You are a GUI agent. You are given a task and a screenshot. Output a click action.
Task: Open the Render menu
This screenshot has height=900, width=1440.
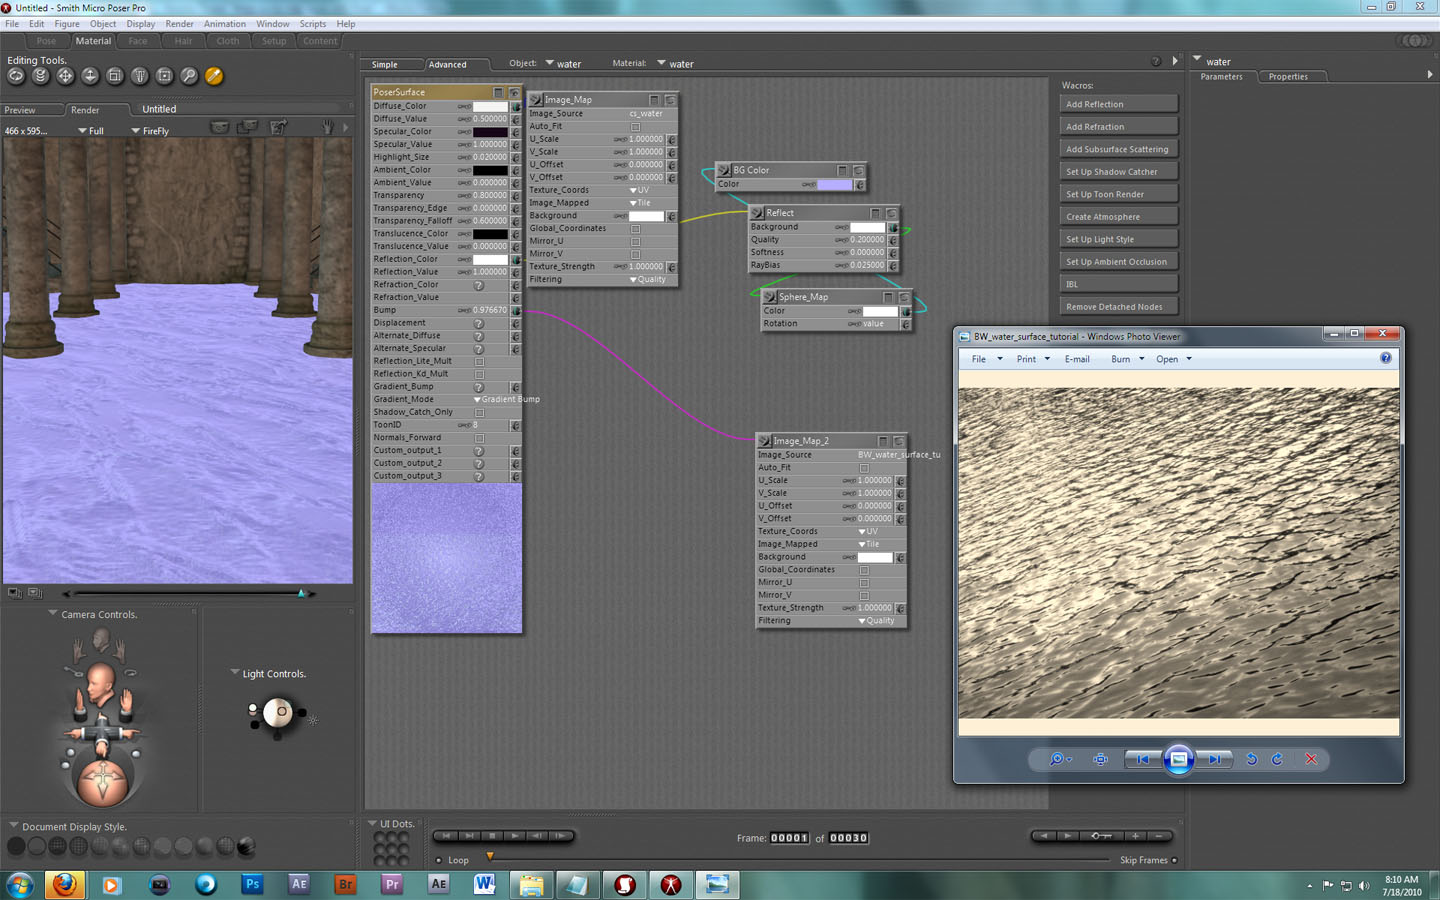pyautogui.click(x=179, y=24)
